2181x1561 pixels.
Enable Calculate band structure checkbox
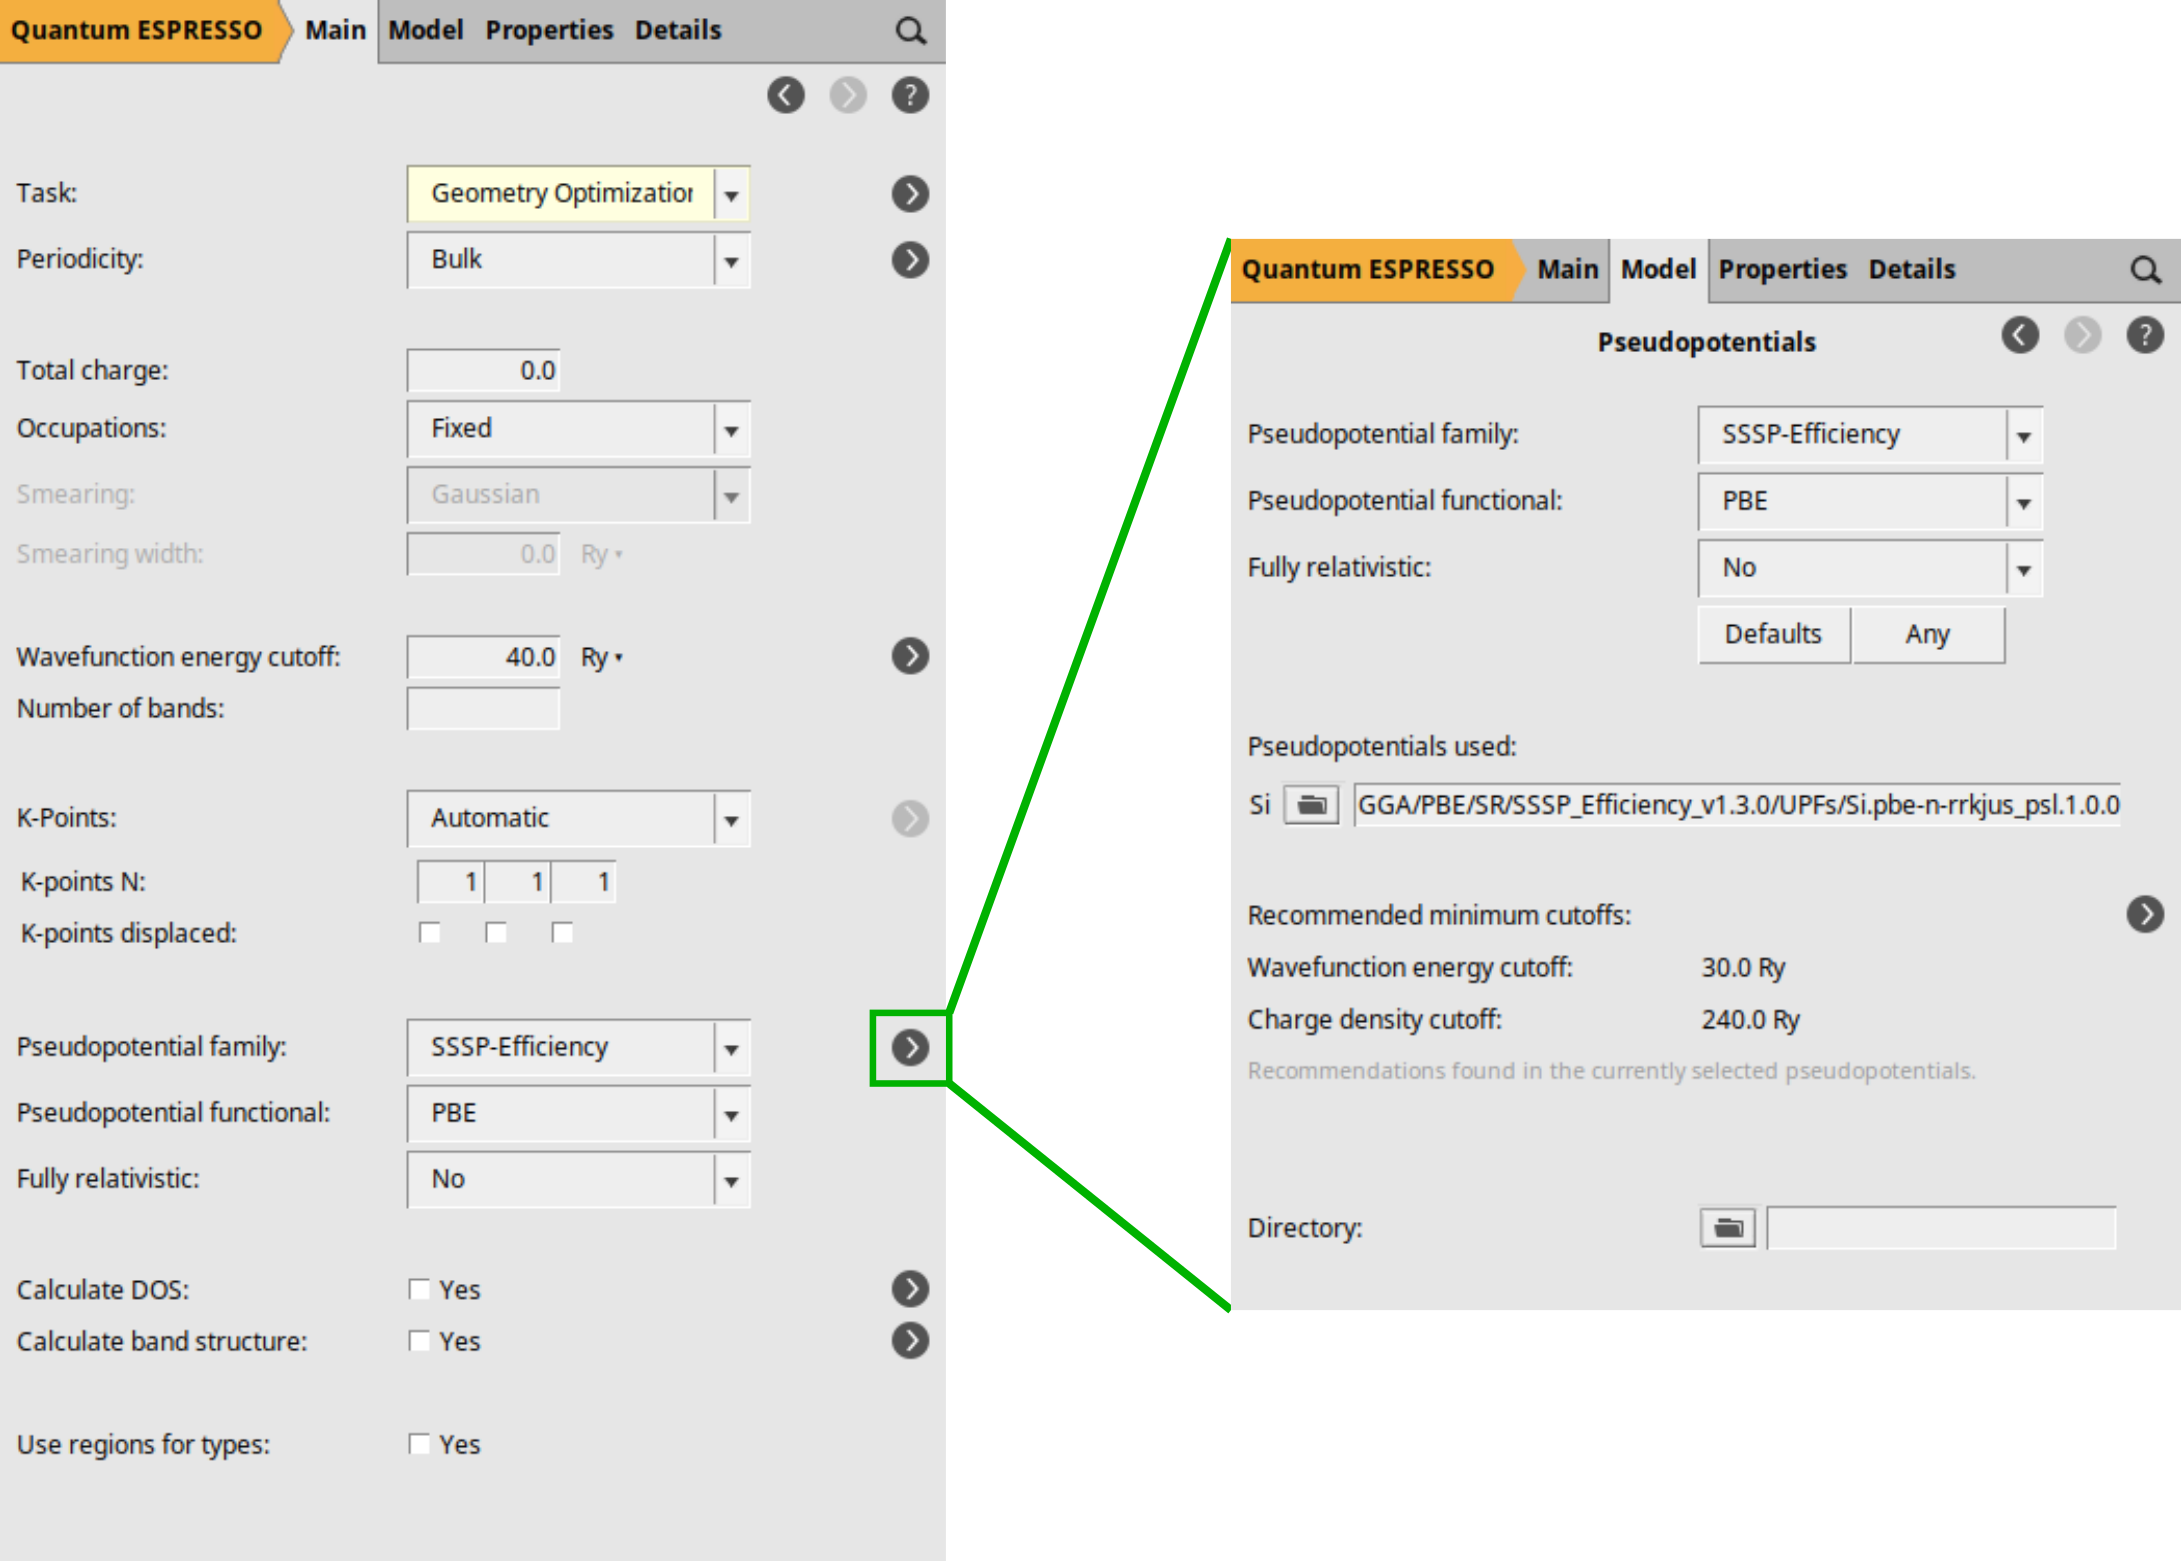419,1341
